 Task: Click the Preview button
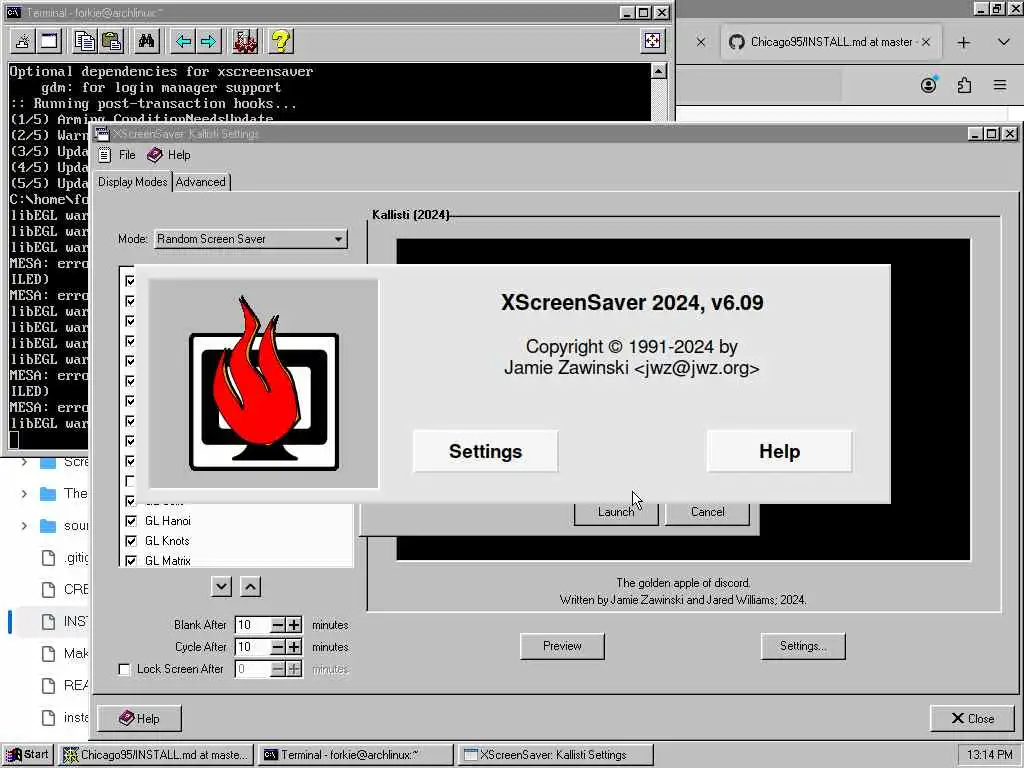tap(562, 646)
